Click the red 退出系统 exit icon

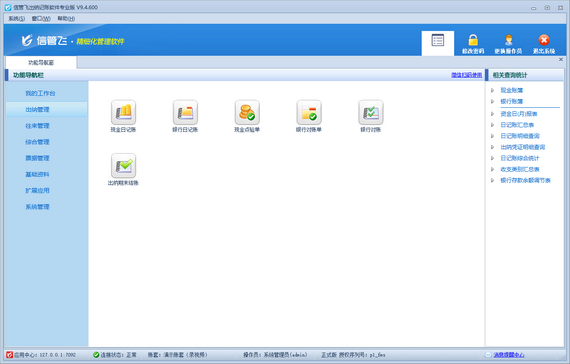click(x=544, y=40)
